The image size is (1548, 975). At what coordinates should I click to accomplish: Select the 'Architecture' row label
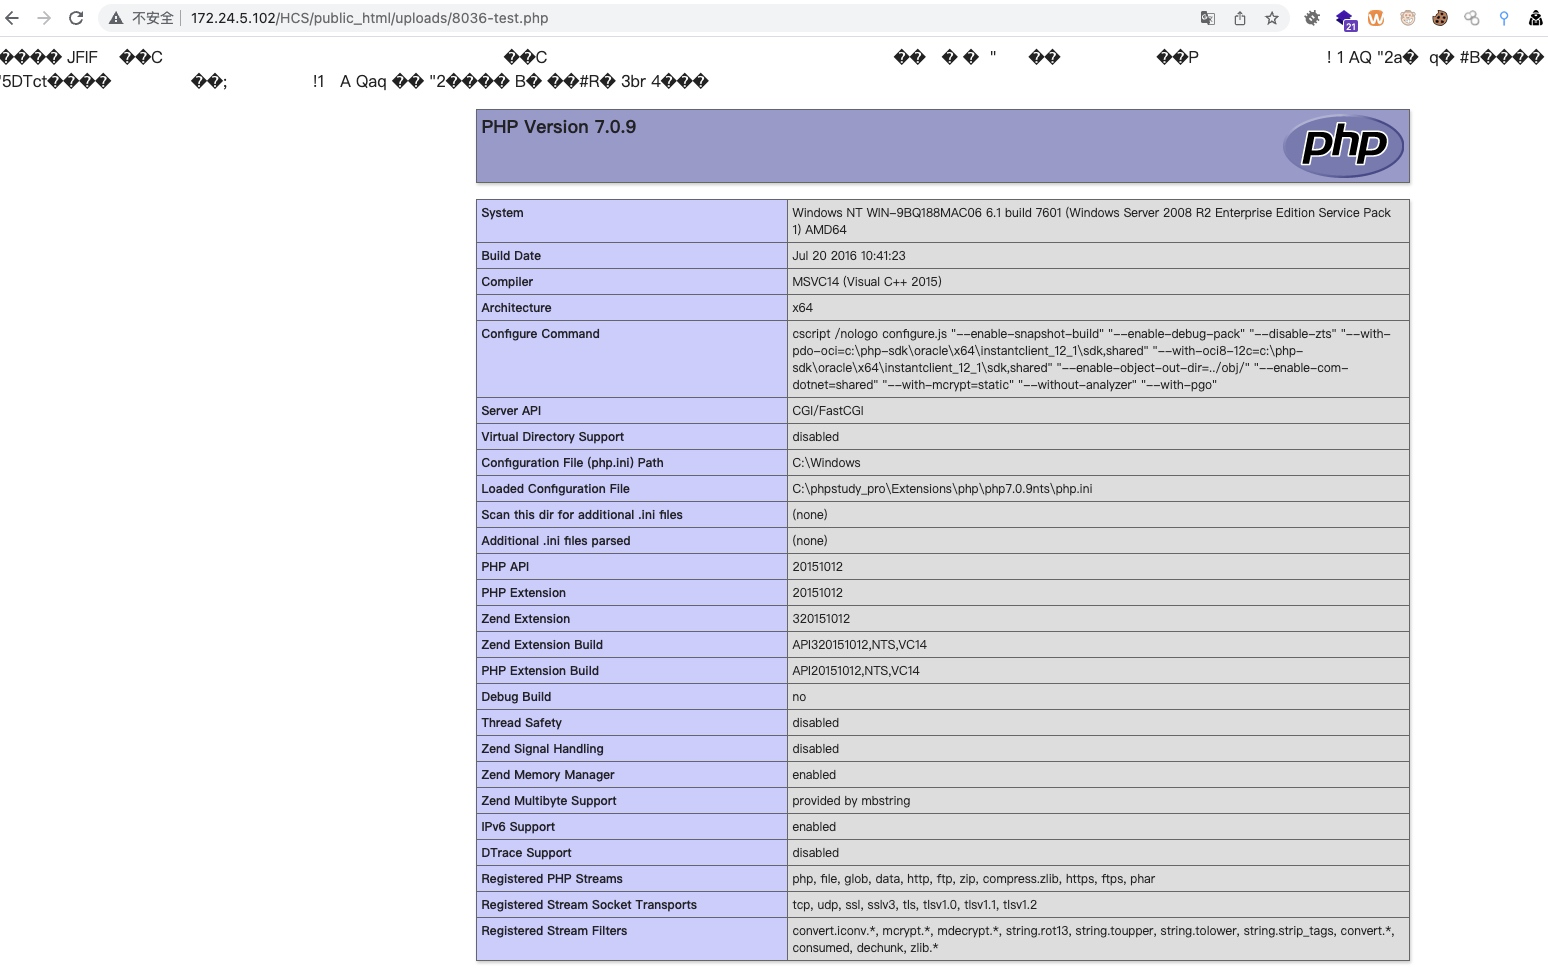pyautogui.click(x=516, y=308)
